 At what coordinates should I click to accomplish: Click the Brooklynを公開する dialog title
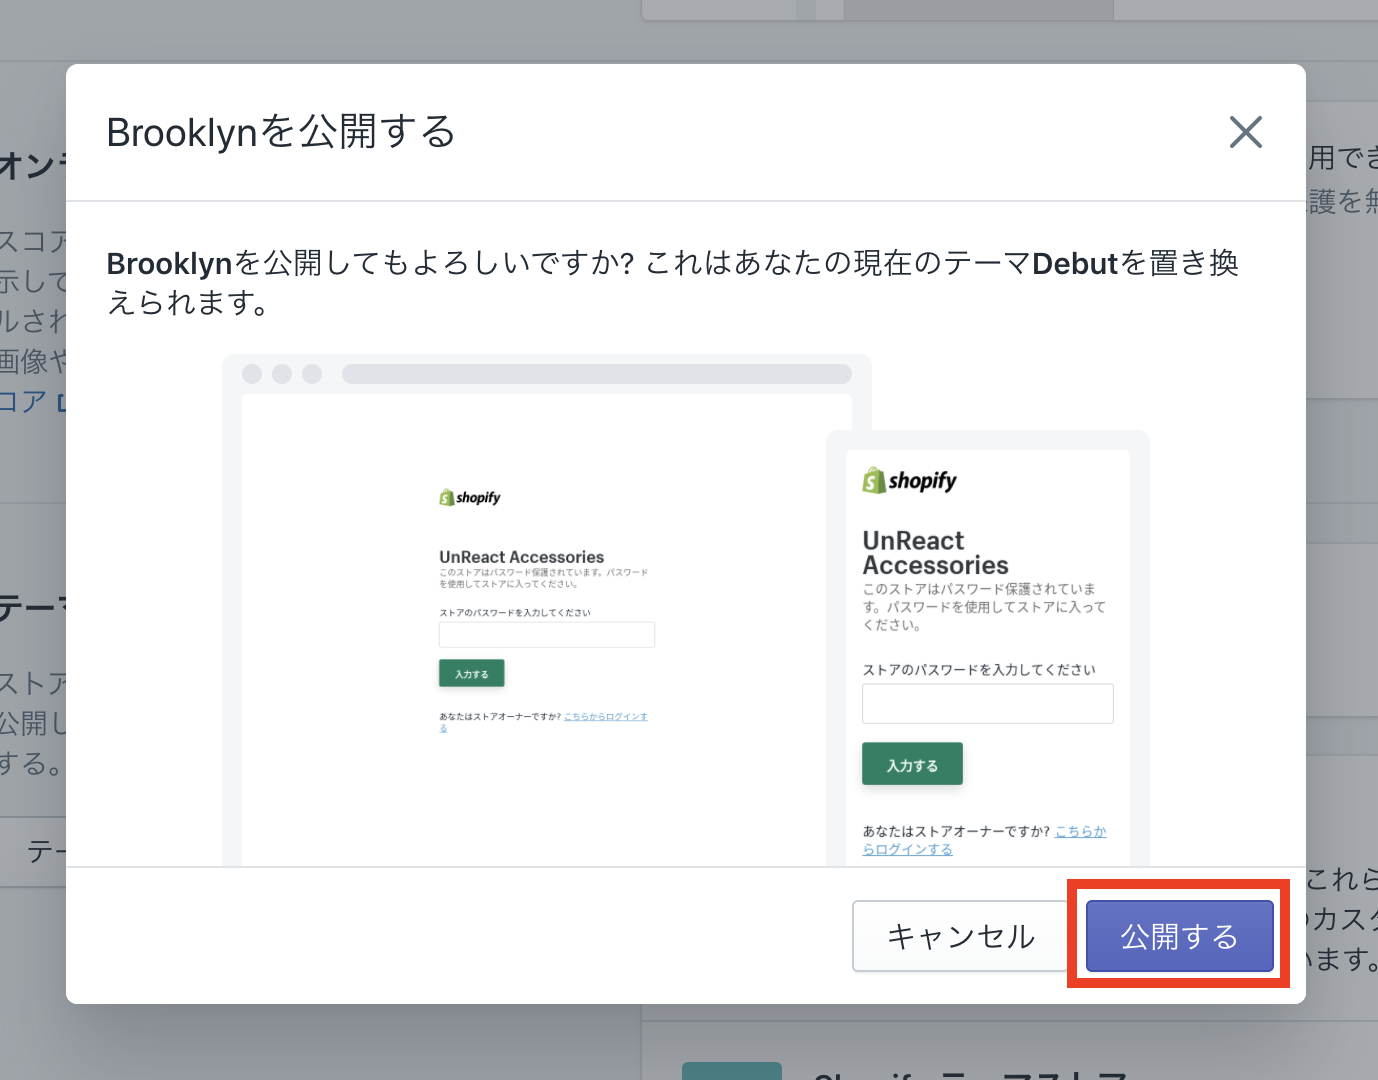click(281, 132)
